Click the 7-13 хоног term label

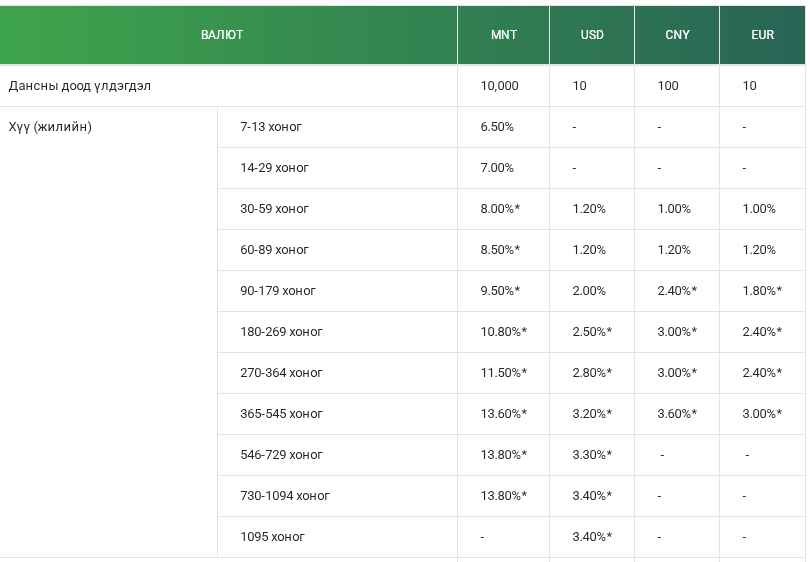tap(271, 127)
